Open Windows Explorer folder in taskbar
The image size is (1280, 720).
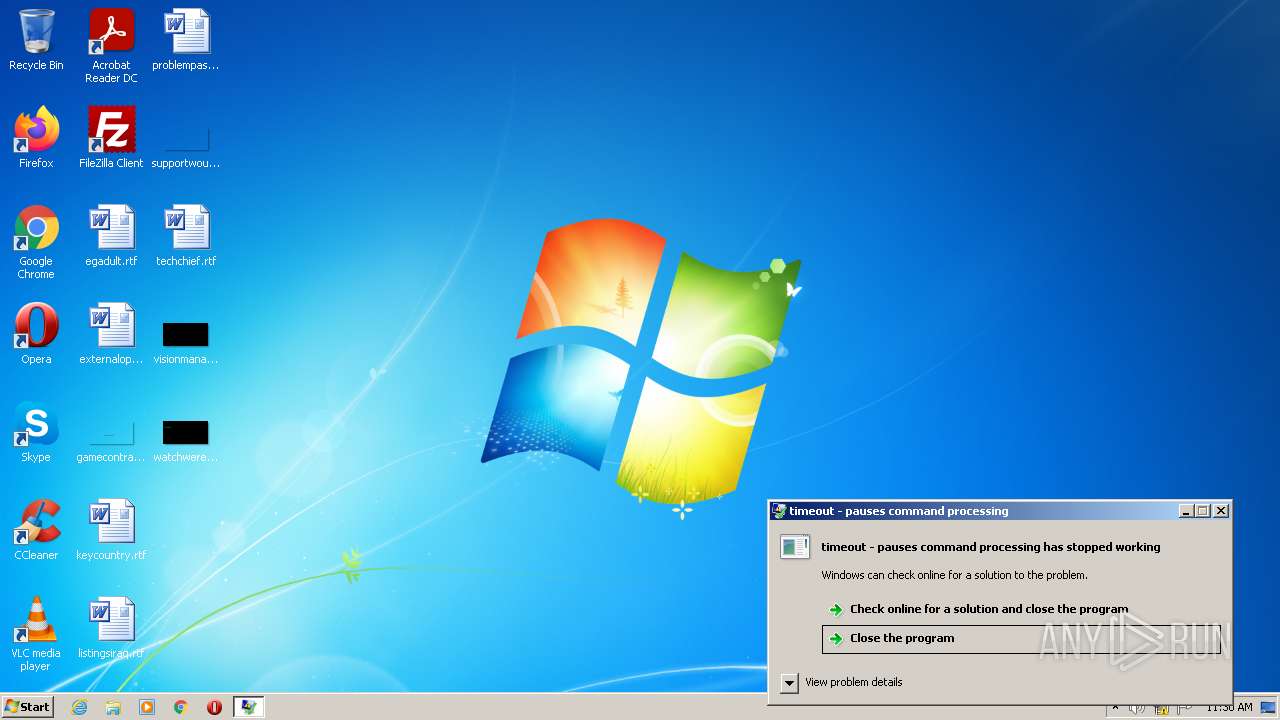coord(113,707)
